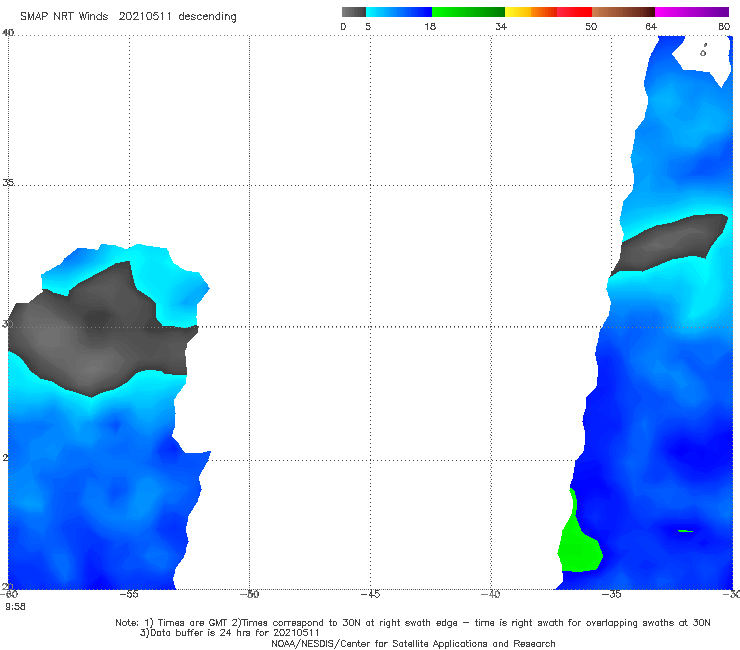The width and height of the screenshot is (740, 650).
Task: Click the longitude label '-40' on bottom axis
Action: click(x=490, y=594)
